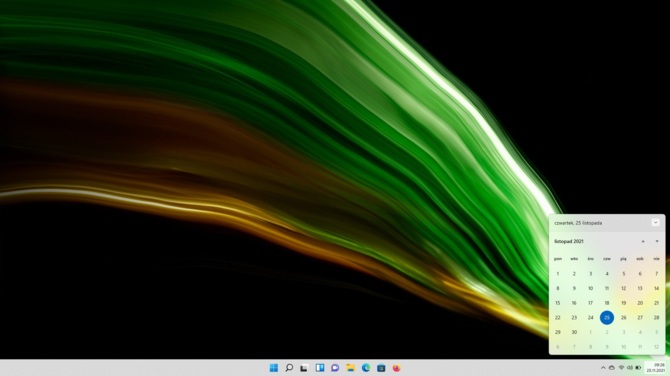
Task: Open Task View from the taskbar
Action: point(304,368)
